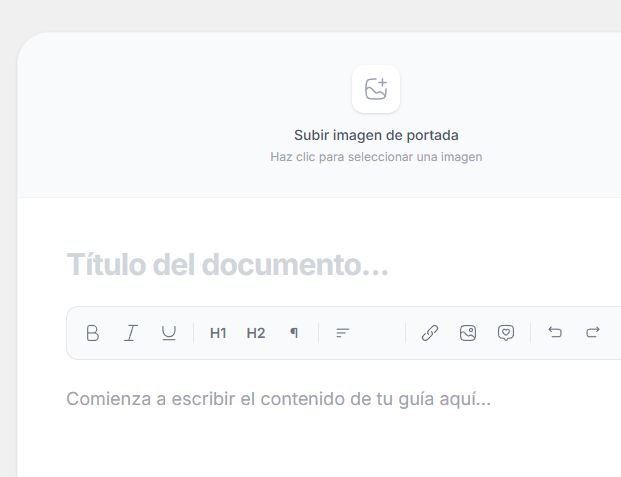Apply H1 heading style
Image resolution: width=621 pixels, height=477 pixels.
[218, 333]
